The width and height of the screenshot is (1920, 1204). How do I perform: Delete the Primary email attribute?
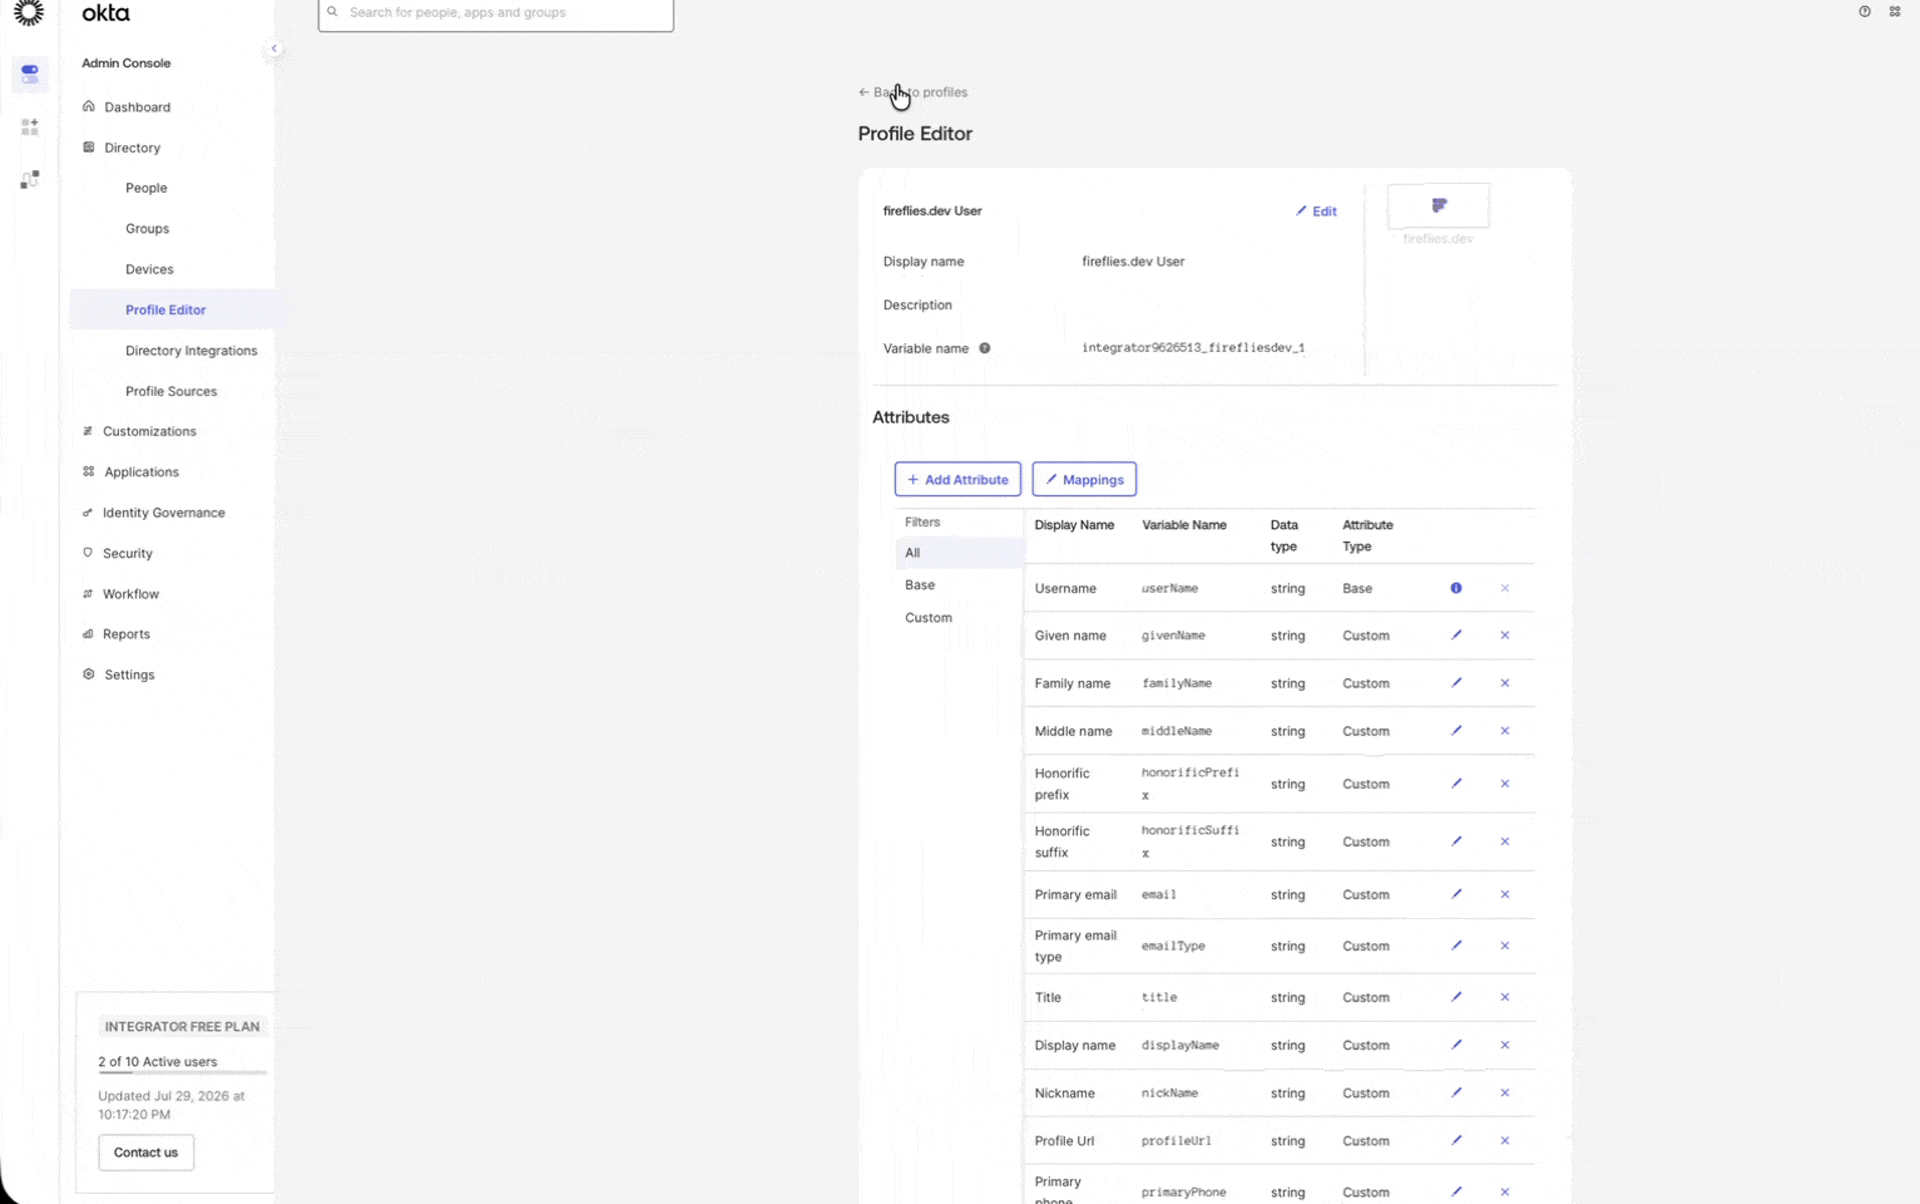pyautogui.click(x=1505, y=895)
